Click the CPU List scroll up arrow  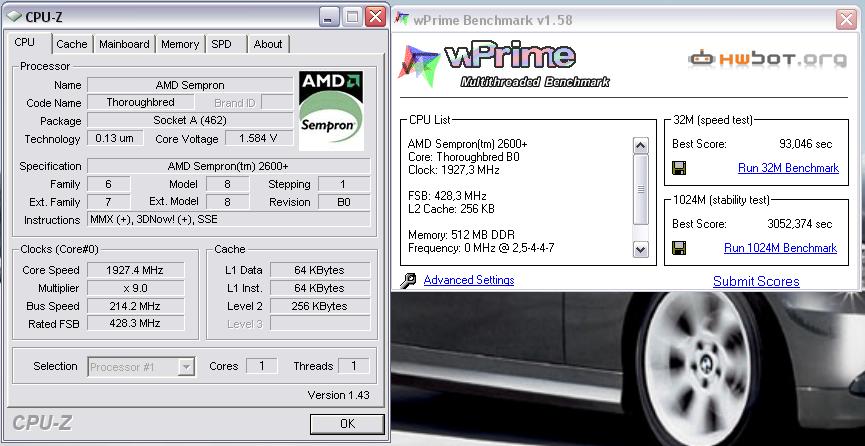click(x=640, y=146)
